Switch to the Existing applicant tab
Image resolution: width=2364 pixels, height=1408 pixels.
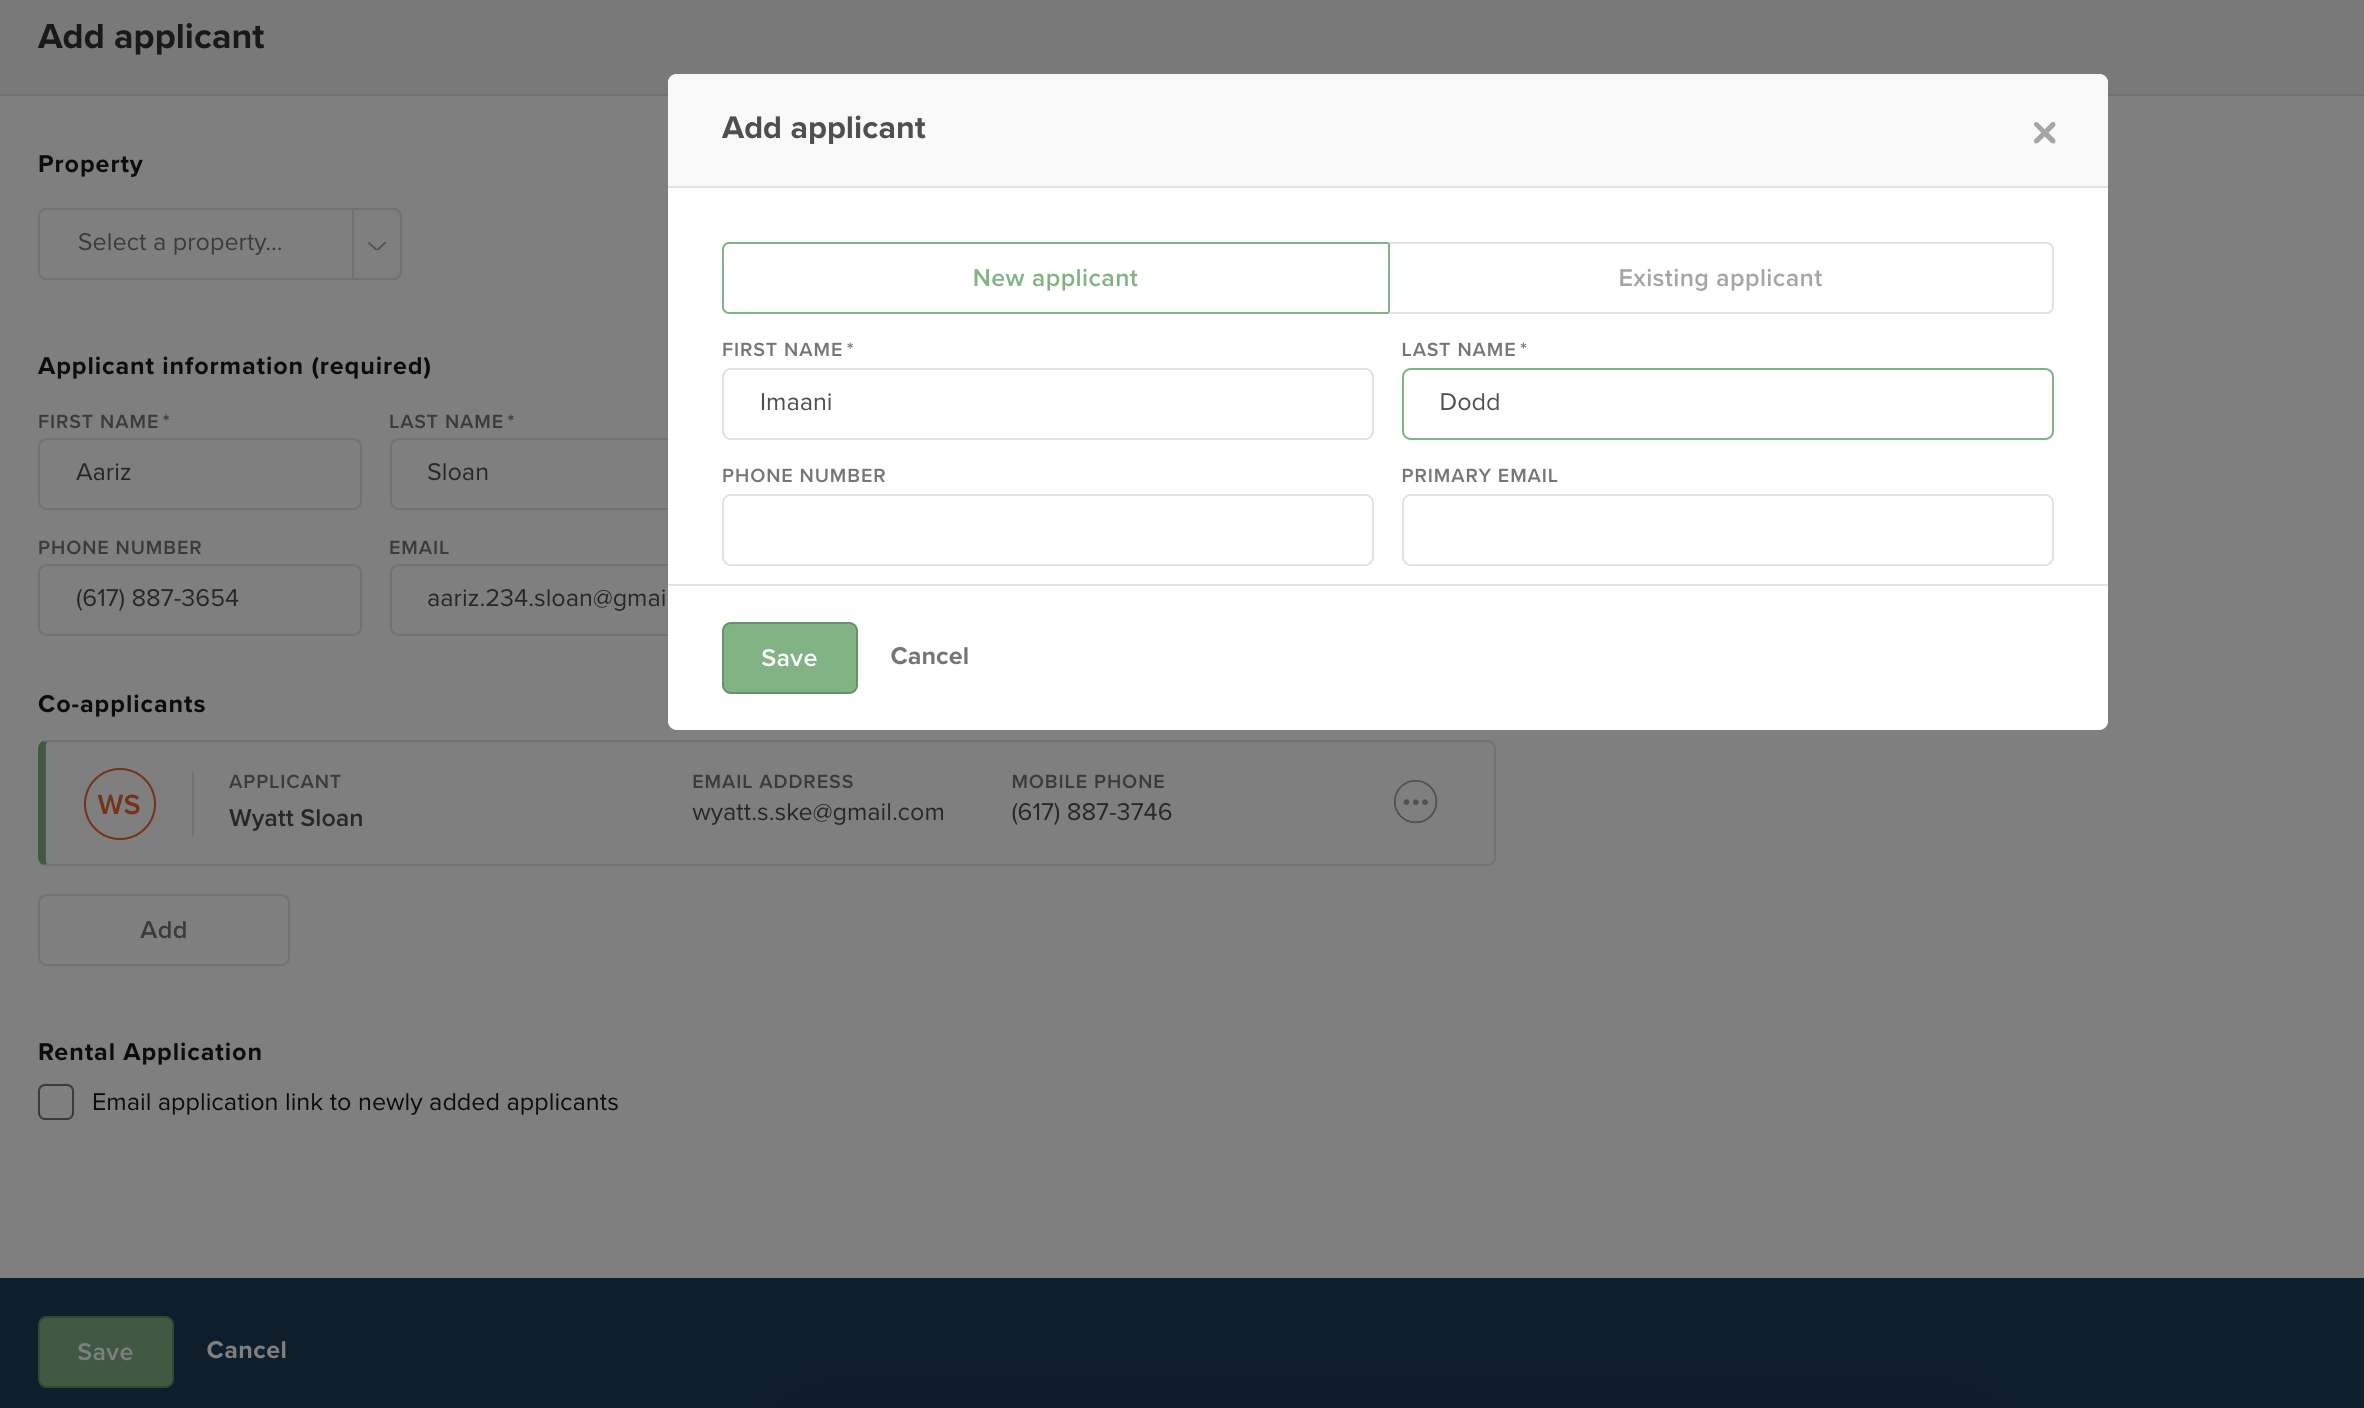pos(1719,277)
